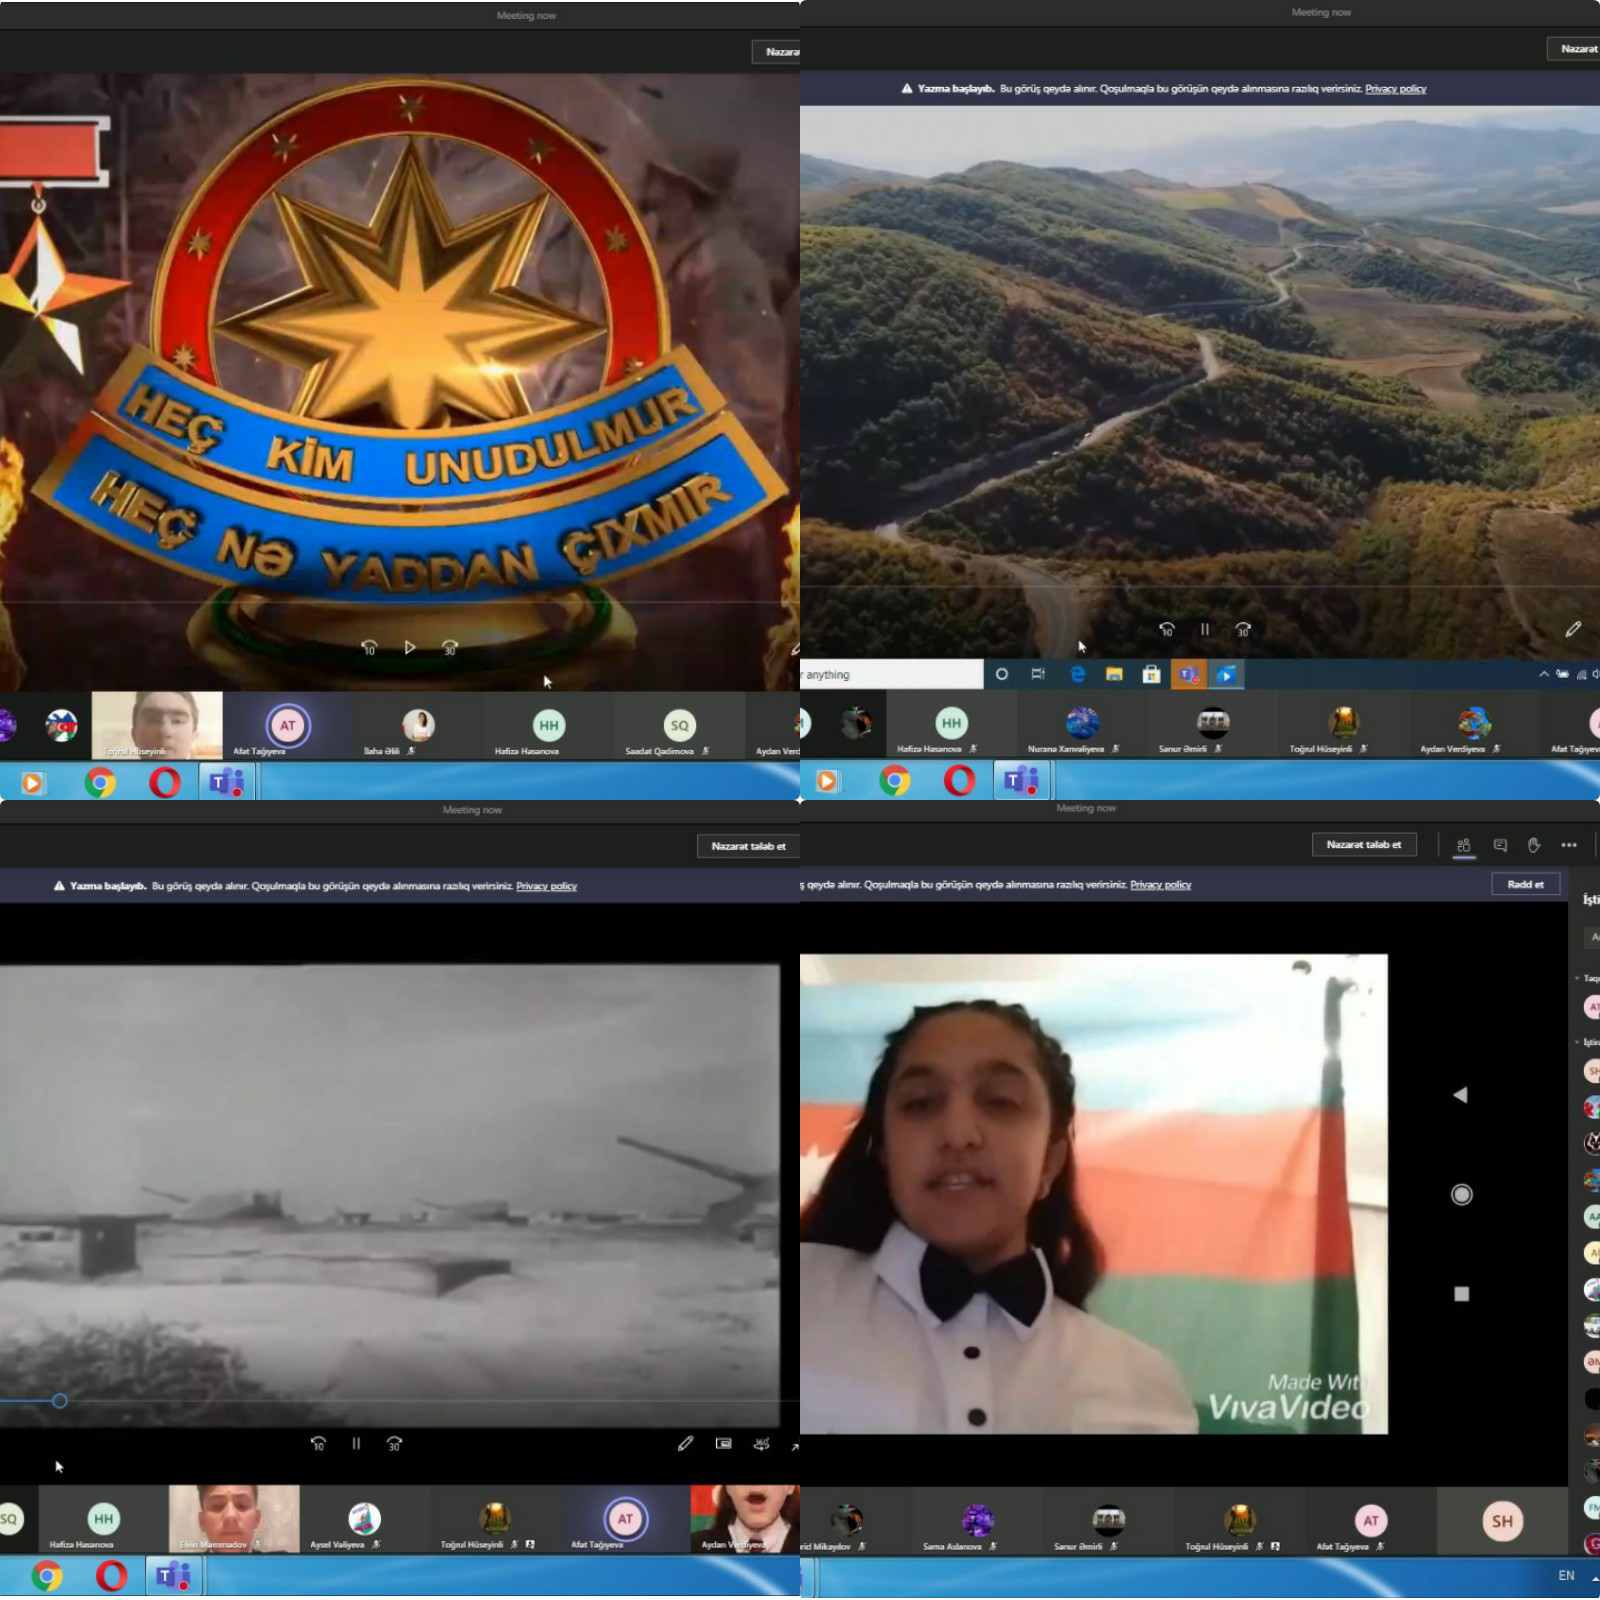Open Teams from the taskbar under the landscape meeting
Screen dimensions: 1600x1600
point(1021,780)
